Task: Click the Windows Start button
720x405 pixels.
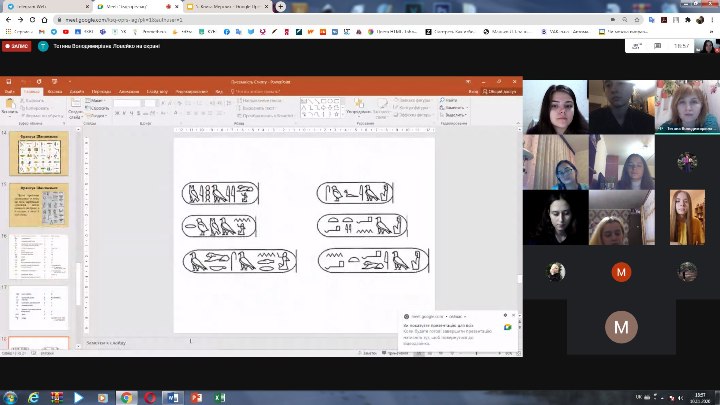Action: 10,397
